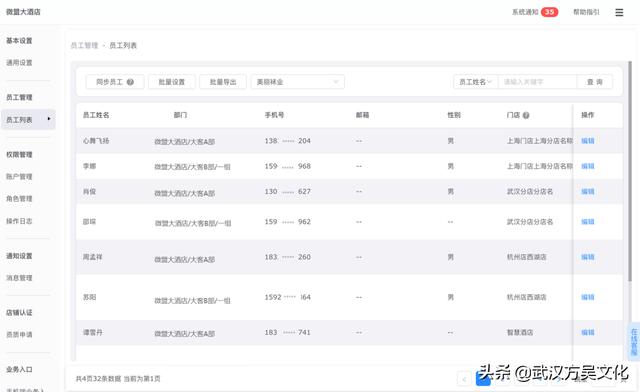Image resolution: width=640 pixels, height=392 pixels.
Task: Select 通用设置 in the sidebar
Action: [19, 62]
